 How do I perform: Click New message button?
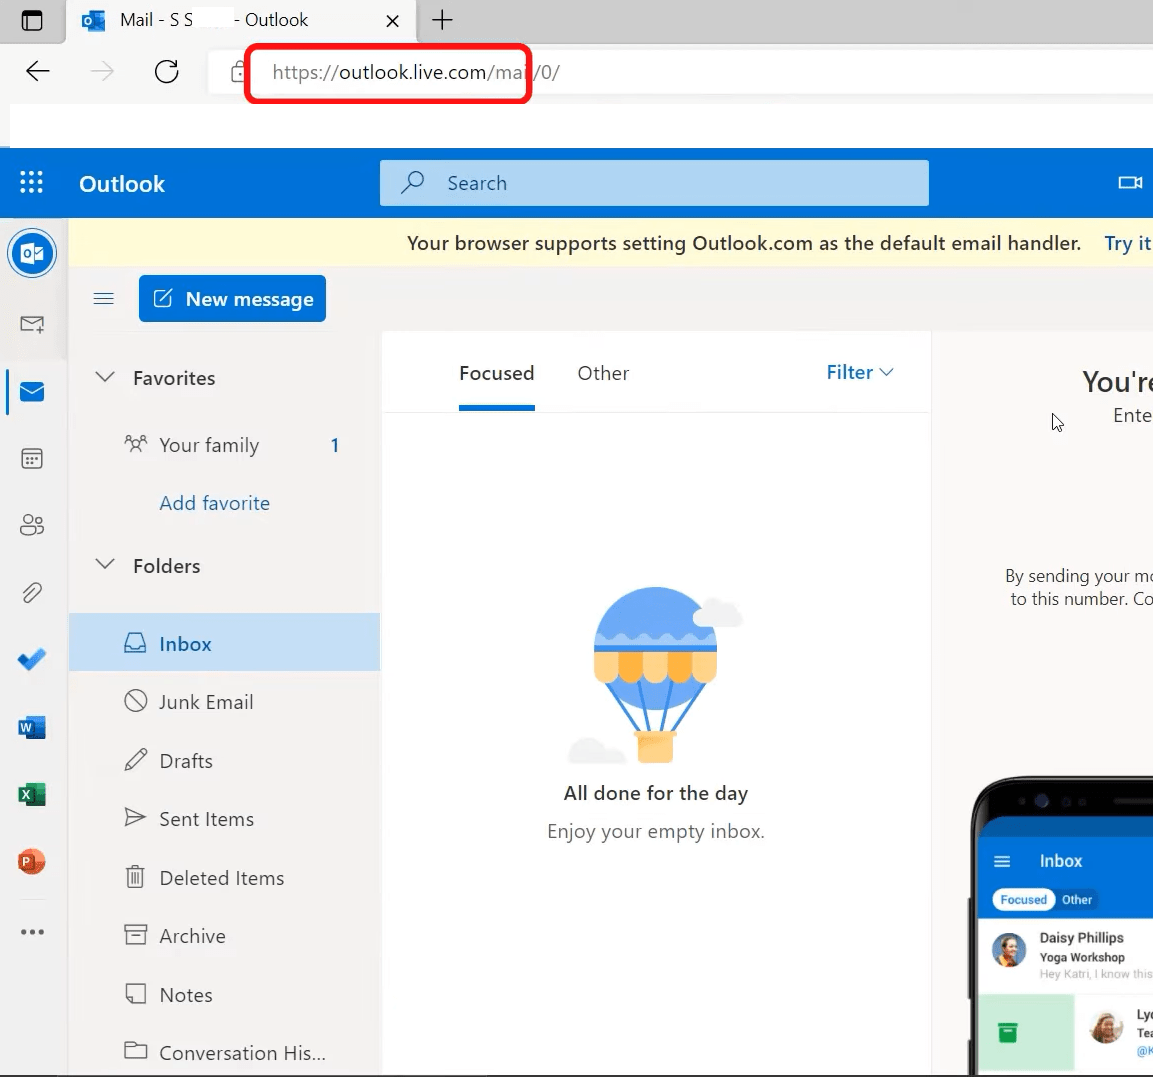232,298
